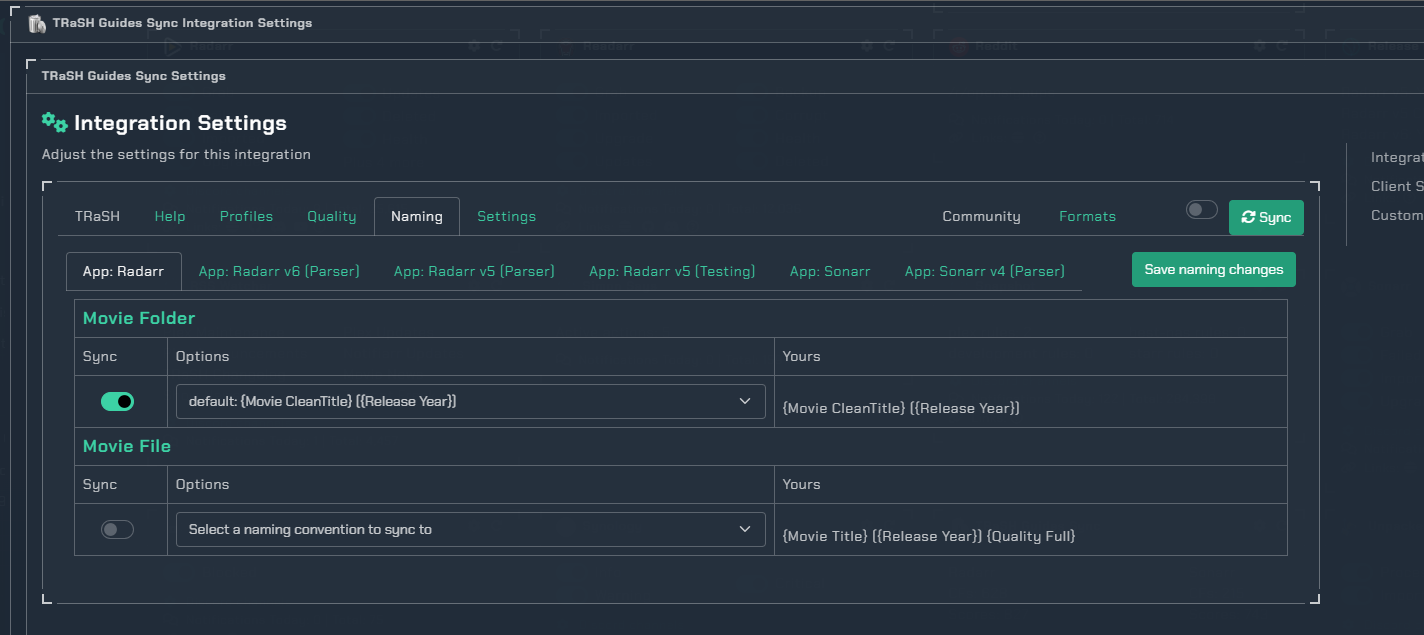The width and height of the screenshot is (1424, 635).
Task: Switch to the Profiles tab
Action: click(246, 216)
